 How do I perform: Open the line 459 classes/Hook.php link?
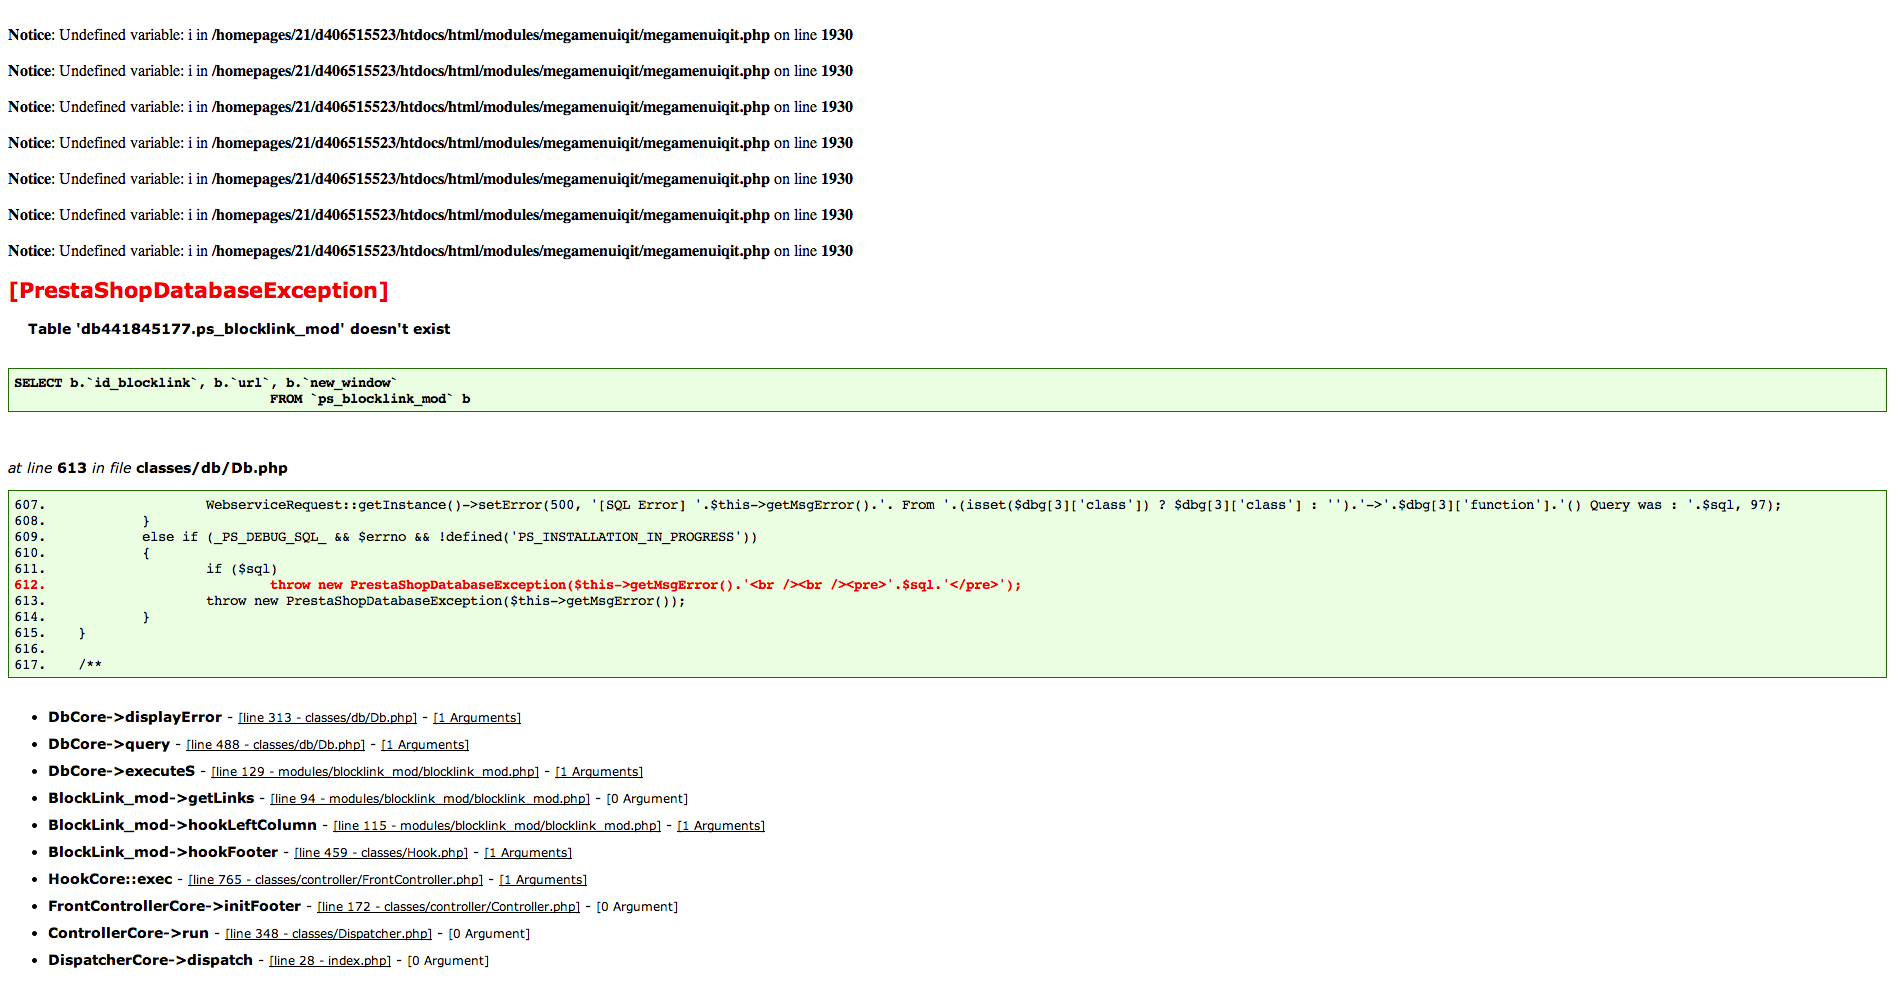pyautogui.click(x=381, y=853)
